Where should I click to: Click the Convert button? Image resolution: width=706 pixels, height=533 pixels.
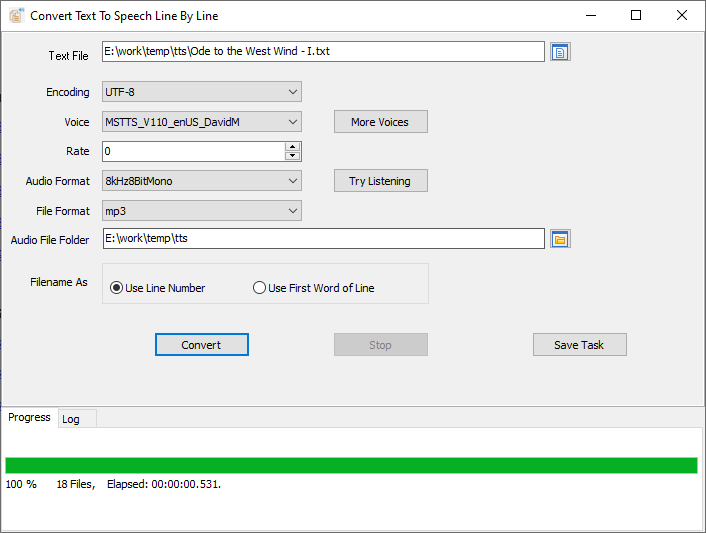click(x=202, y=345)
